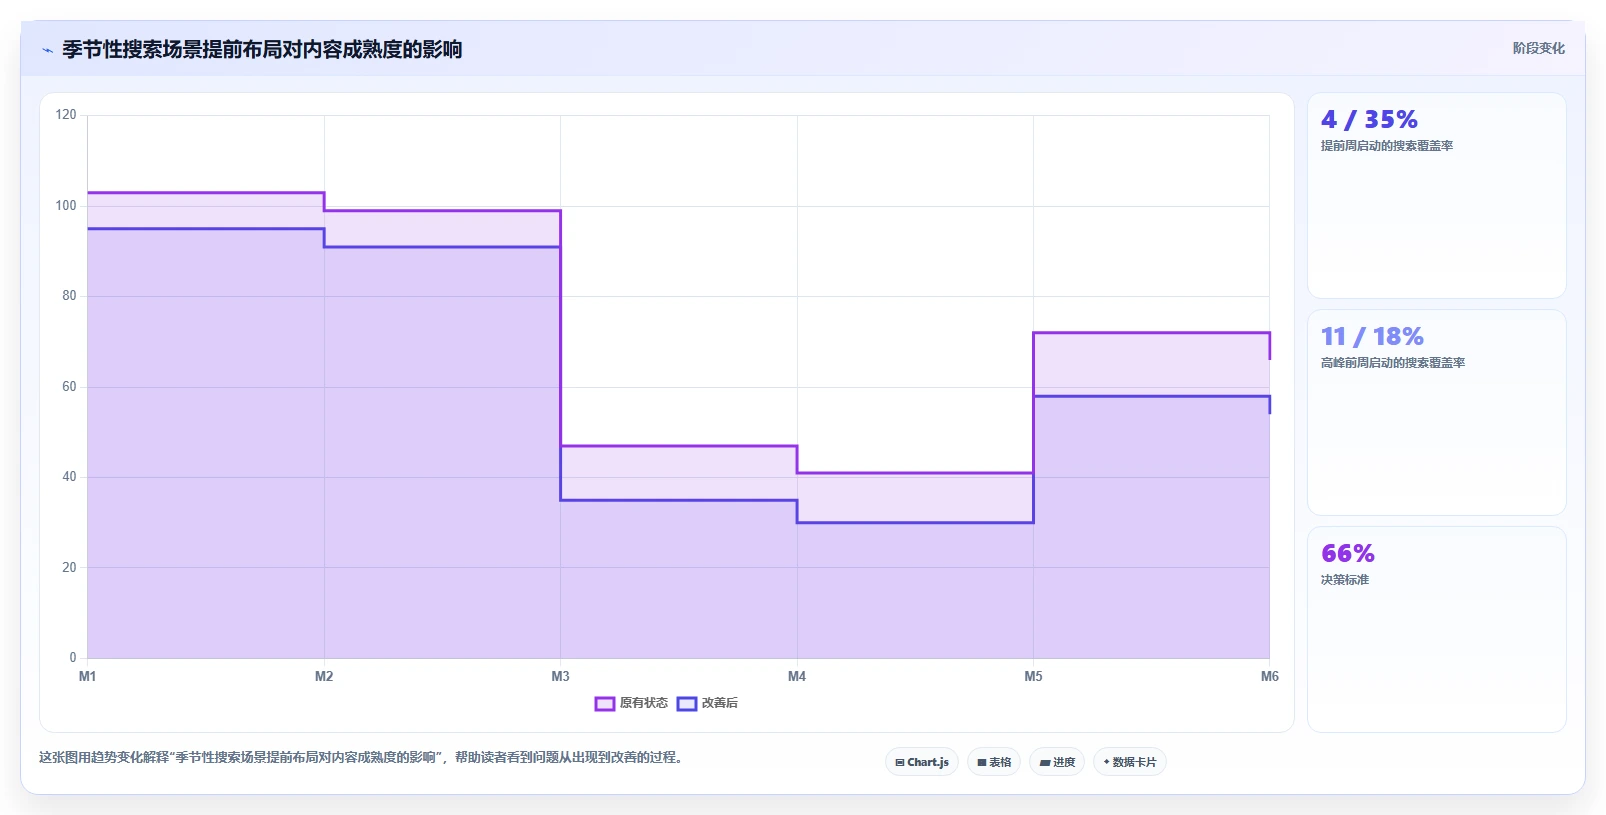This screenshot has height=815, width=1606.
Task: Click the footer description starting with 这张图用趋势变化解释
Action: pos(362,758)
